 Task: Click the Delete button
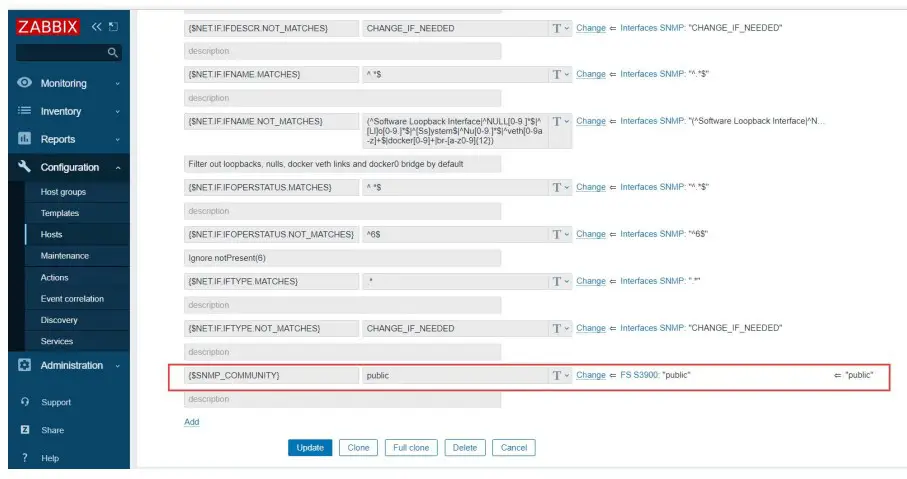pyautogui.click(x=464, y=448)
